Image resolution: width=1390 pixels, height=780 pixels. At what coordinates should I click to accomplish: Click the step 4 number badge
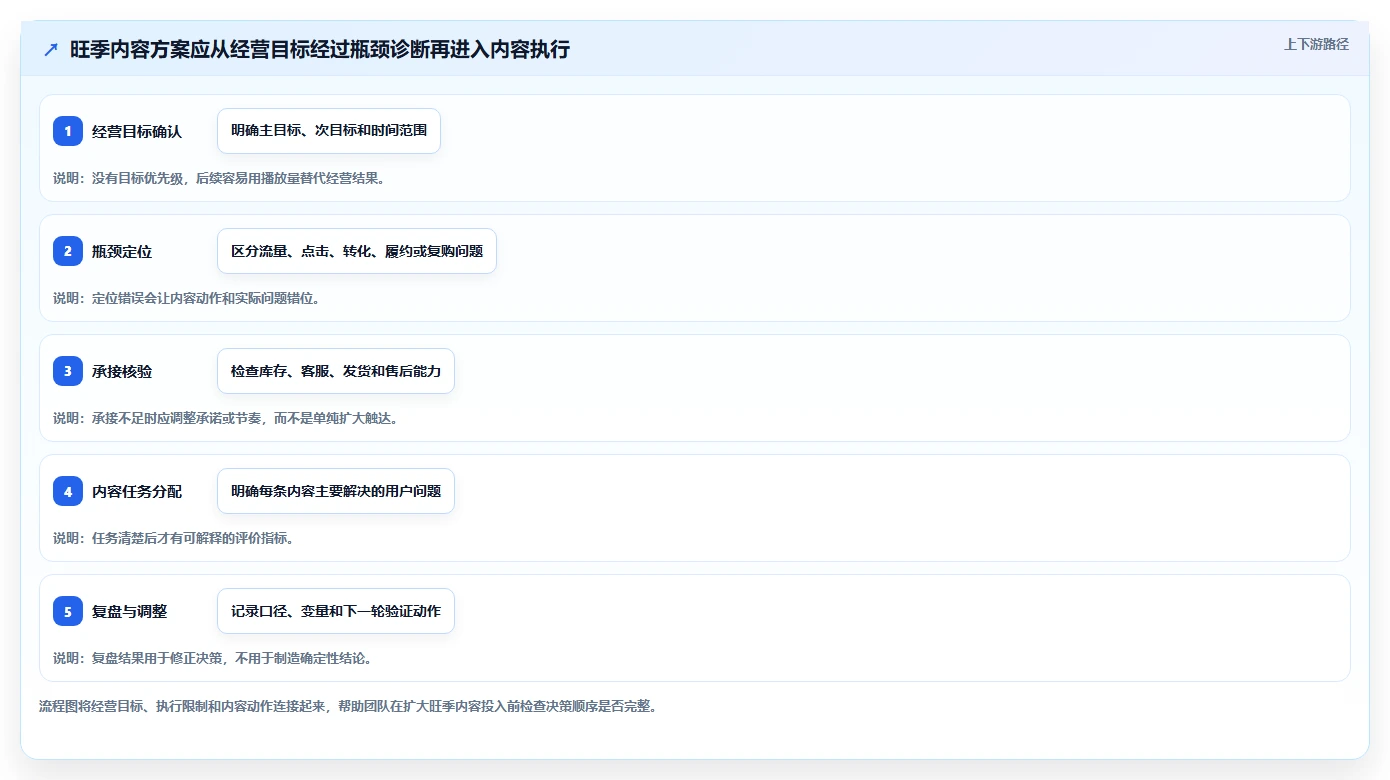pos(68,491)
